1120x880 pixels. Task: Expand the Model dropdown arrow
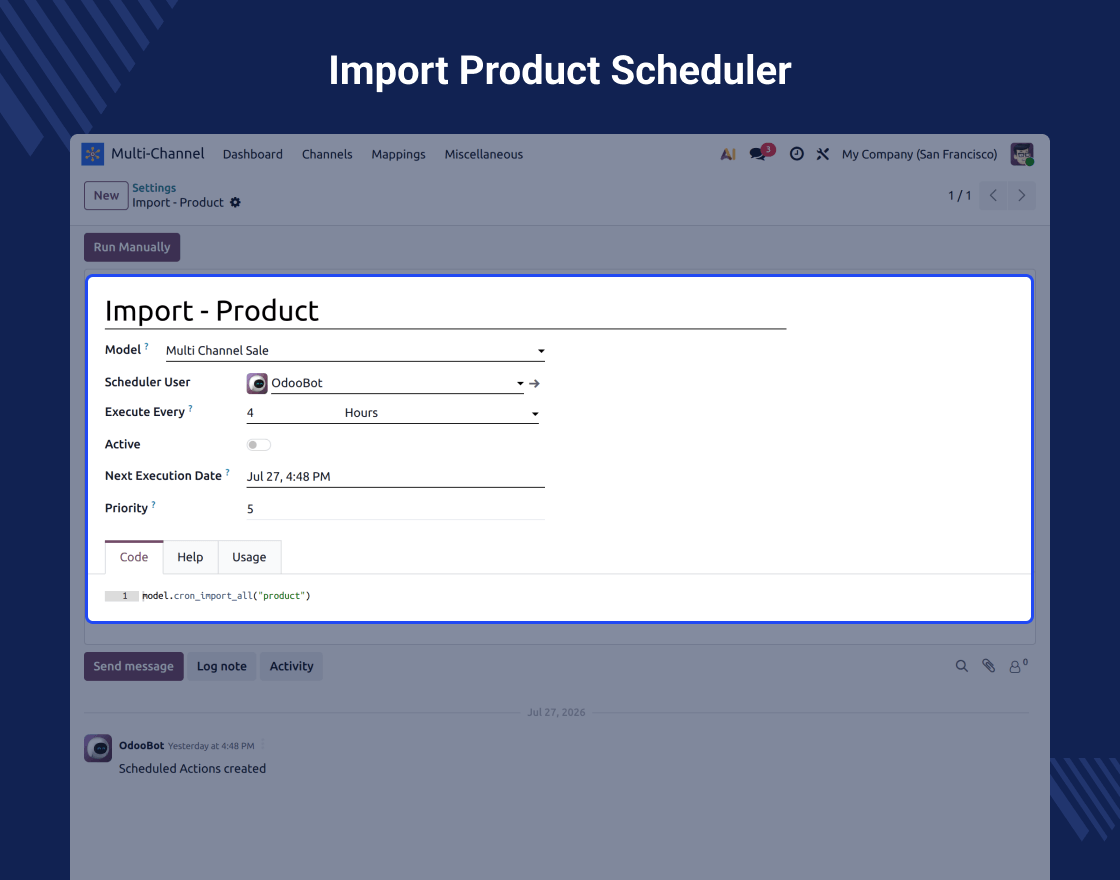coord(541,351)
